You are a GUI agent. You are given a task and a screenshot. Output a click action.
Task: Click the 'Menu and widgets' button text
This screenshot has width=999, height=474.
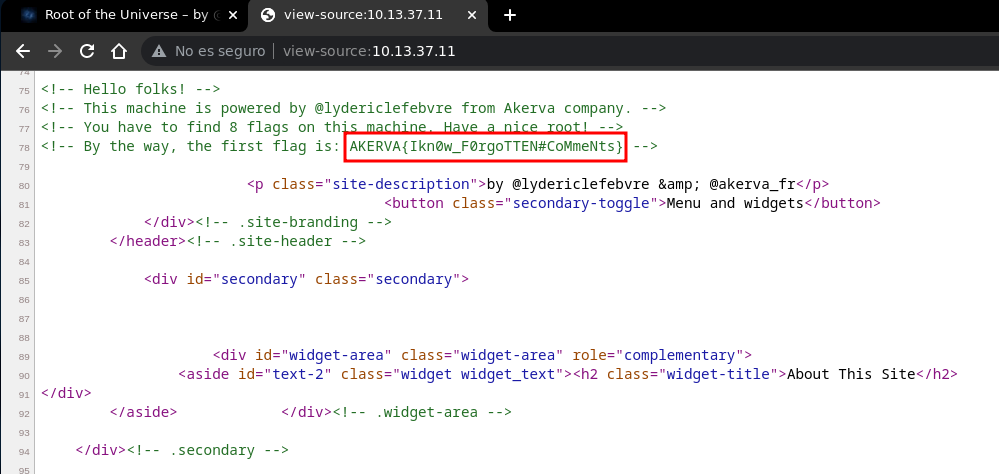[735, 203]
